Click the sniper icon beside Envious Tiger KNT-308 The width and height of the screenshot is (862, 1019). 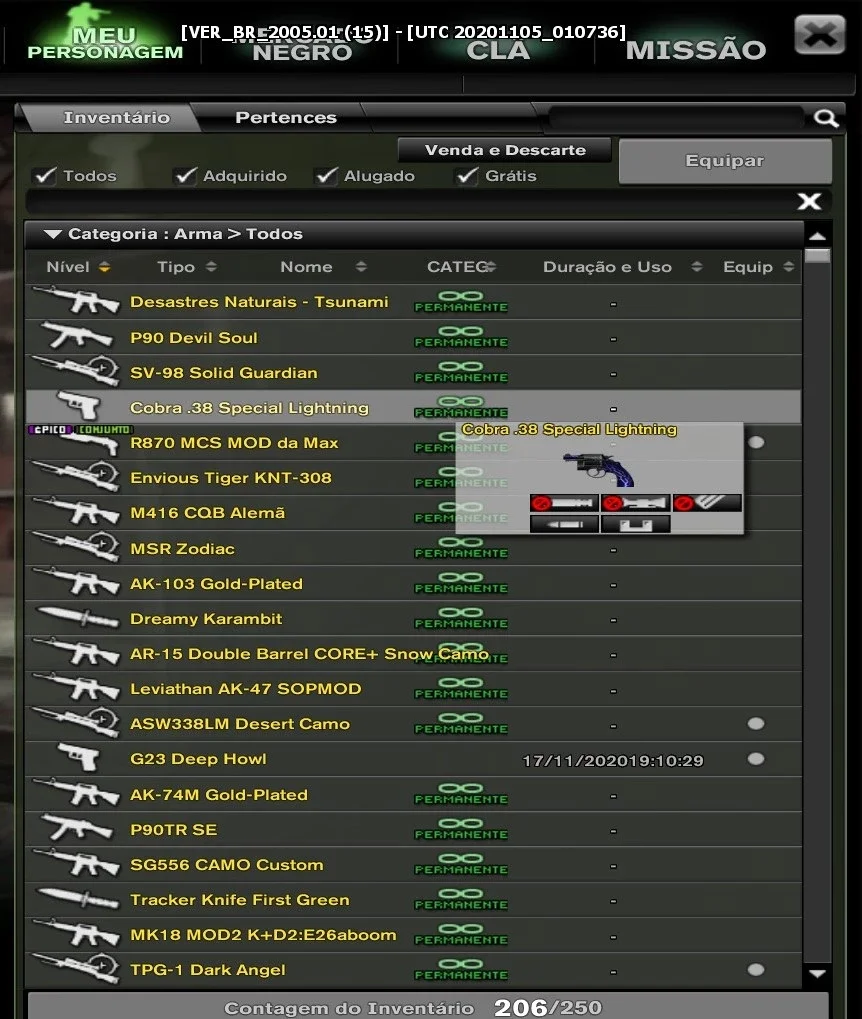(x=76, y=476)
